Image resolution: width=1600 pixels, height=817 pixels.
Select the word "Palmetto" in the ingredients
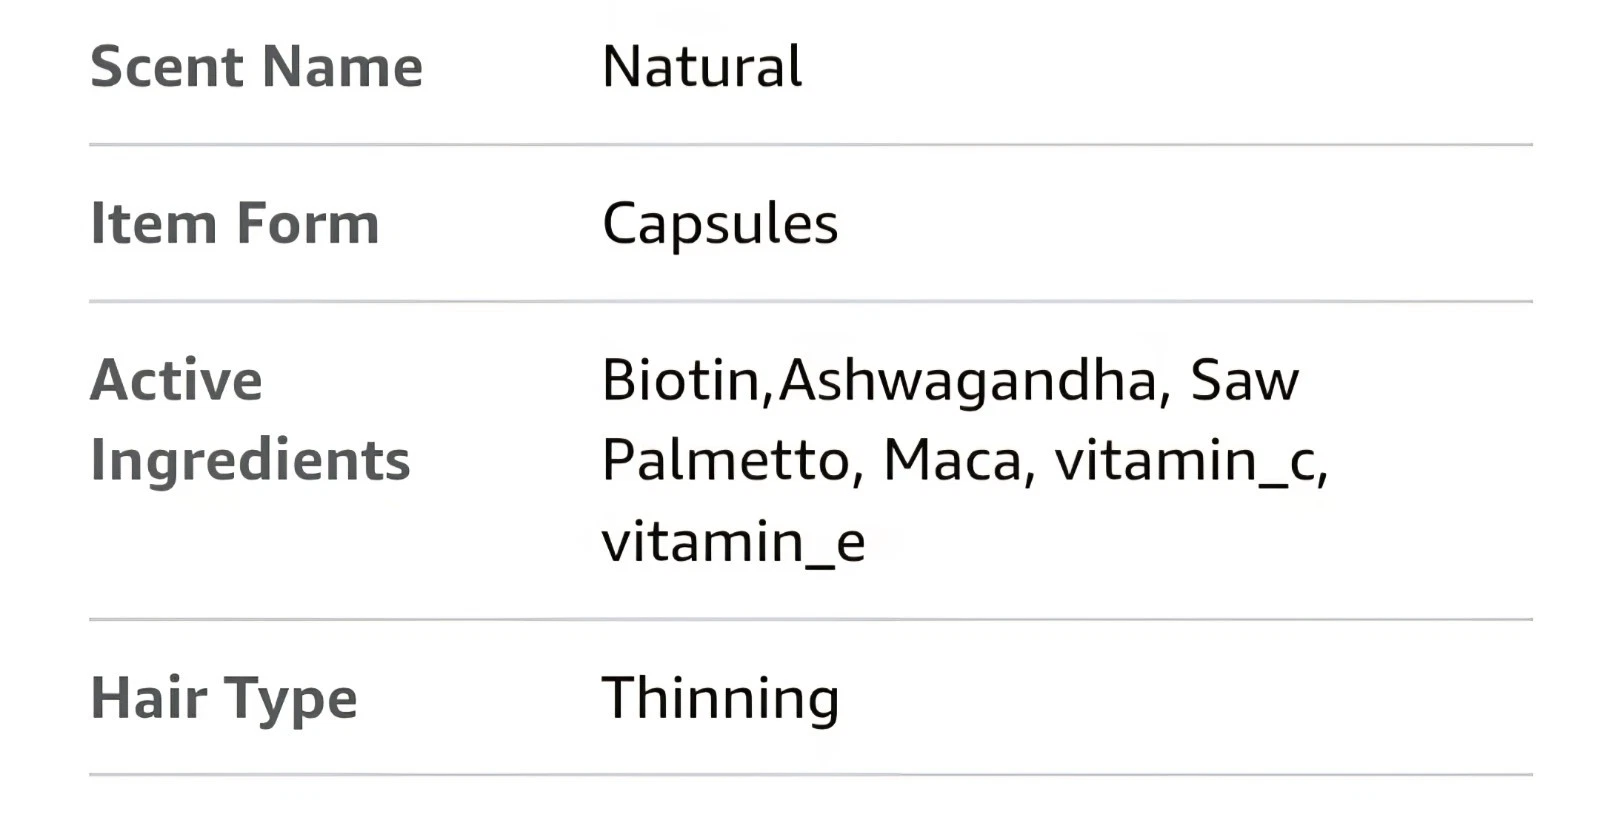point(726,460)
